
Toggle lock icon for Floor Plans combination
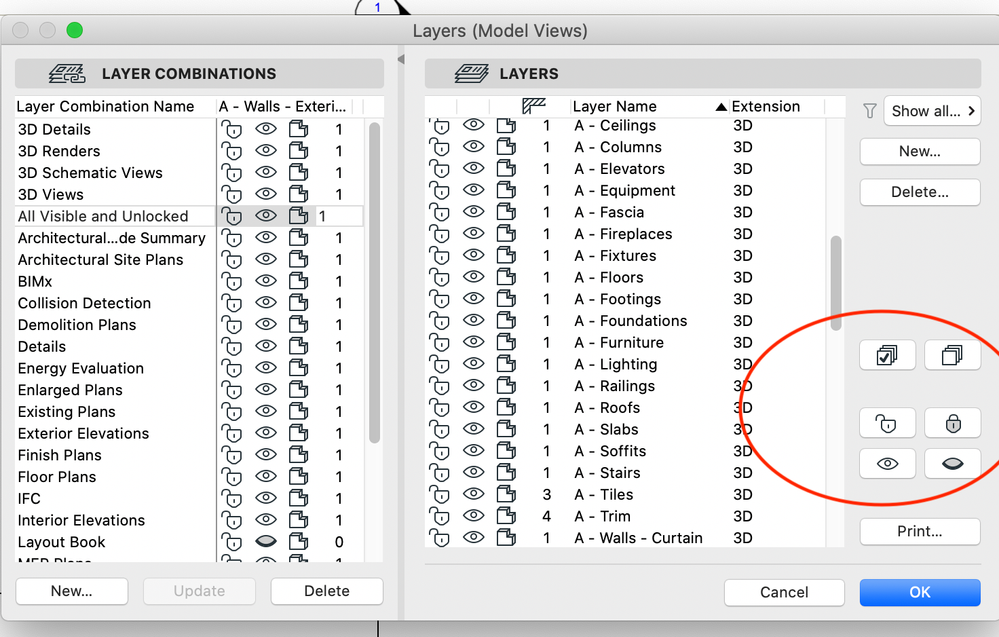[232, 476]
